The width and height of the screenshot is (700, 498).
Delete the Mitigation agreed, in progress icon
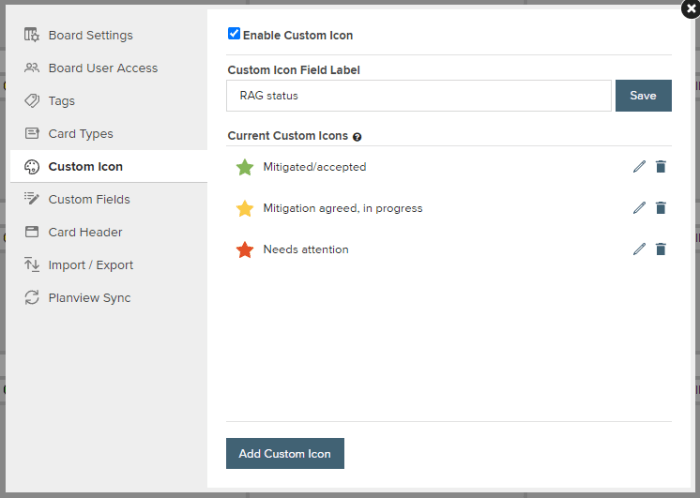661,208
